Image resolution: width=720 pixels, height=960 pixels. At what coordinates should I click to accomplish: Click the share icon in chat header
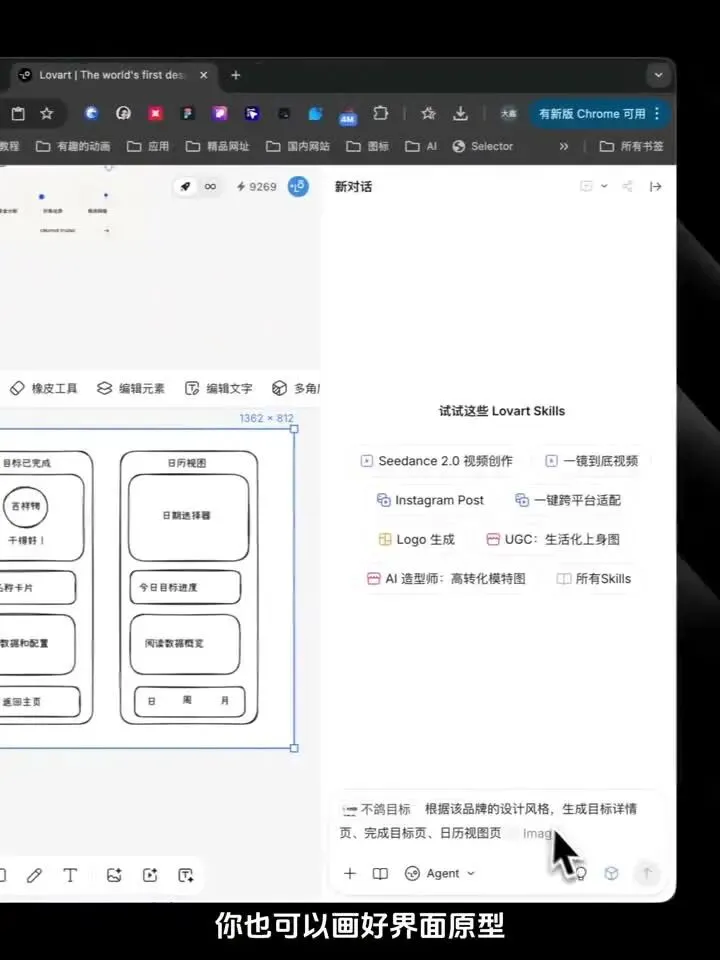coord(628,187)
